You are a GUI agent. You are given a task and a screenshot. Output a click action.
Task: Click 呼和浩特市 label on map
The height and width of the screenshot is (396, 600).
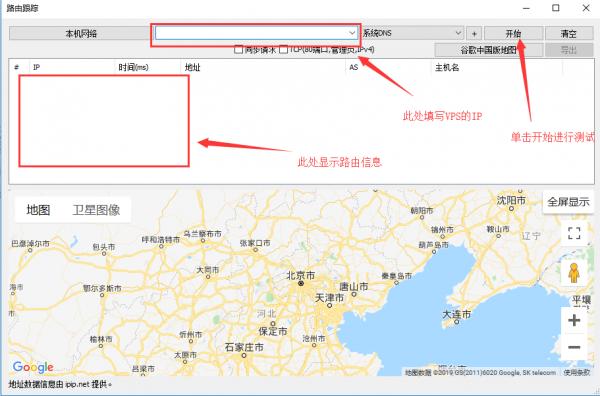pyautogui.click(x=161, y=240)
